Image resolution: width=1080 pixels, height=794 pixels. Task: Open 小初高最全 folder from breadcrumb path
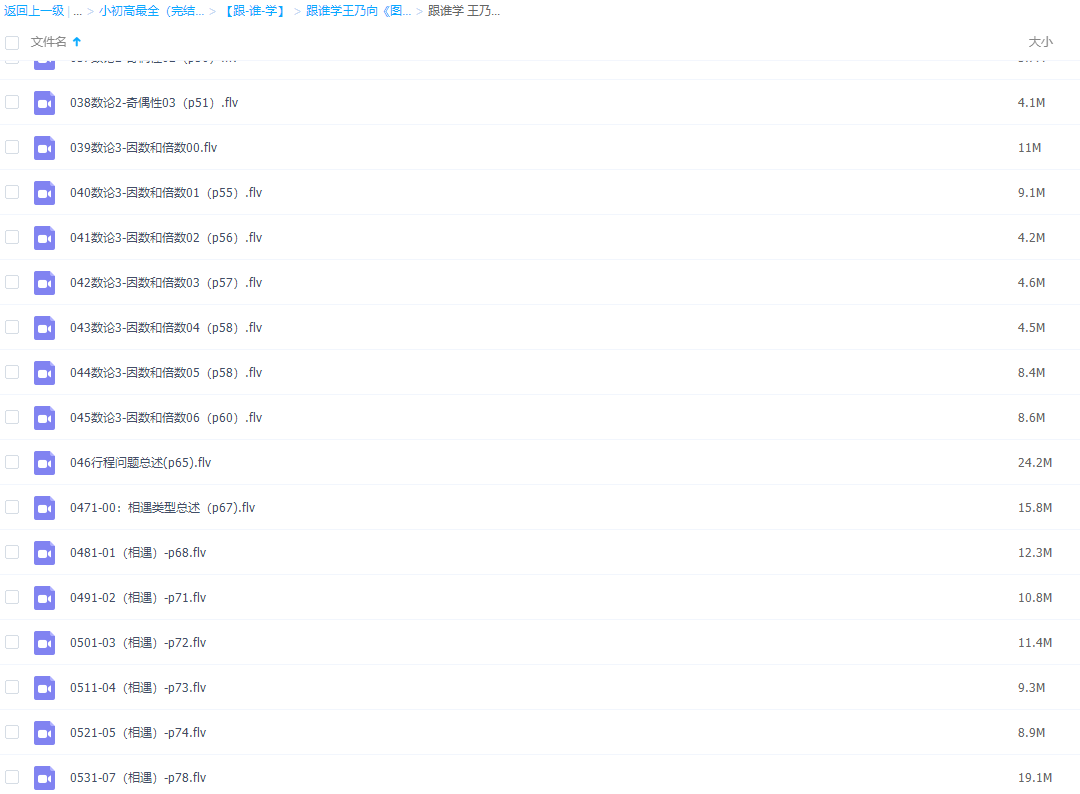click(x=151, y=11)
